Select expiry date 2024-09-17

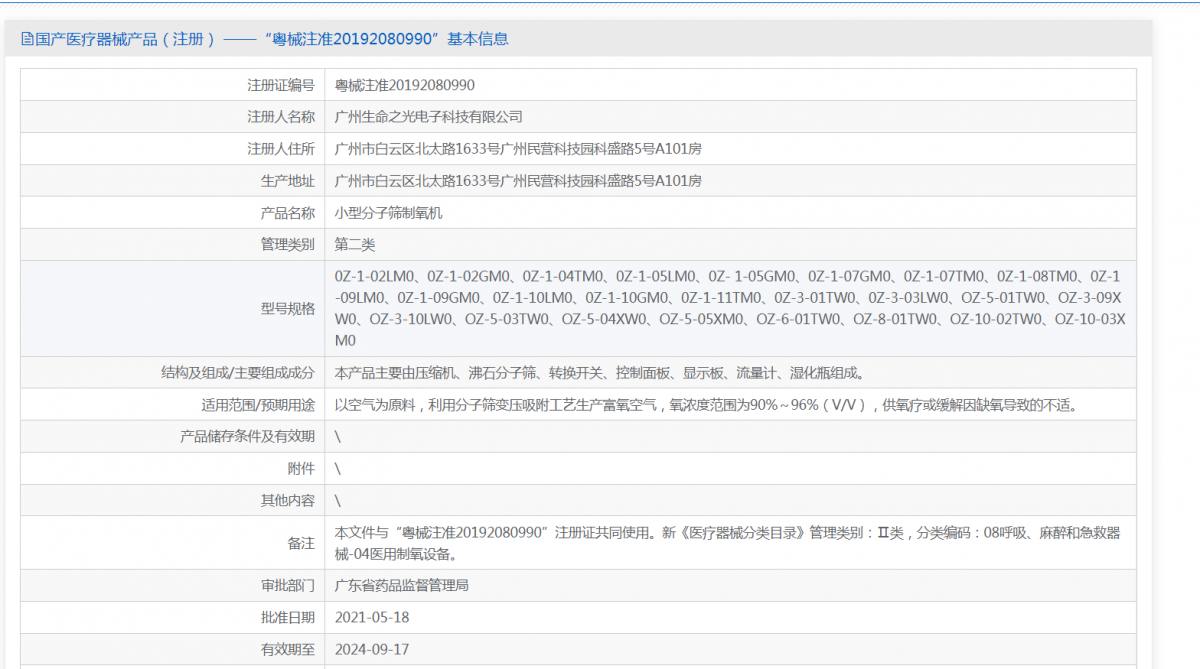(372, 649)
